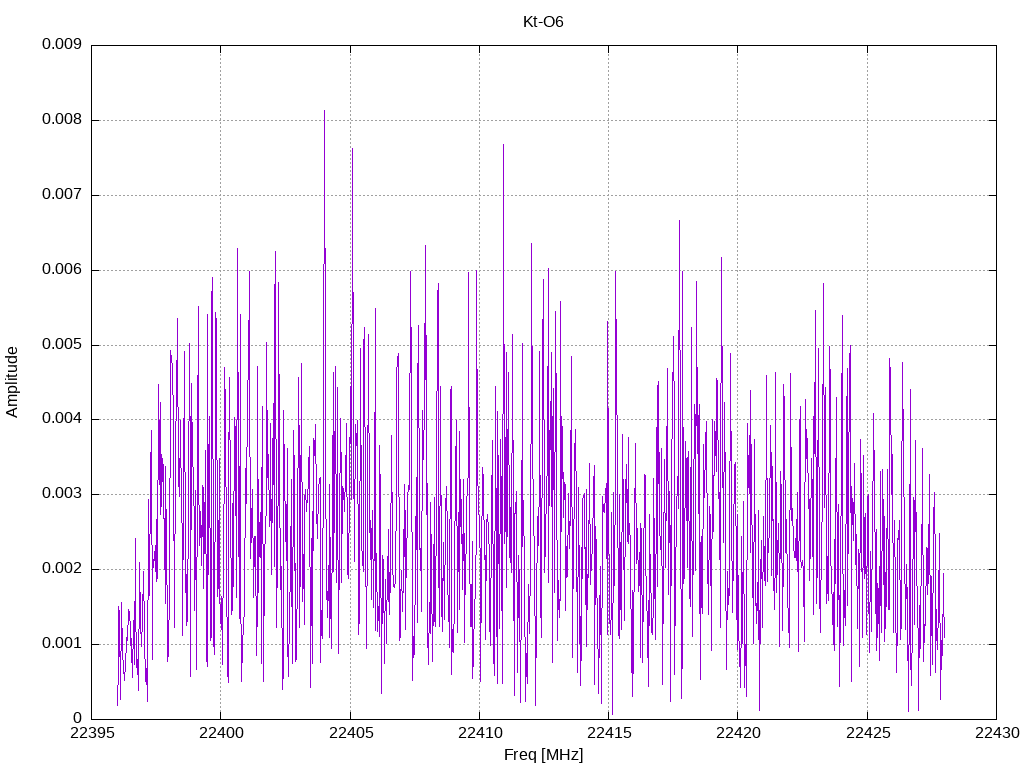The height and width of the screenshot is (768, 1024).
Task: Click the 0.004 y-axis tick label
Action: tap(62, 419)
